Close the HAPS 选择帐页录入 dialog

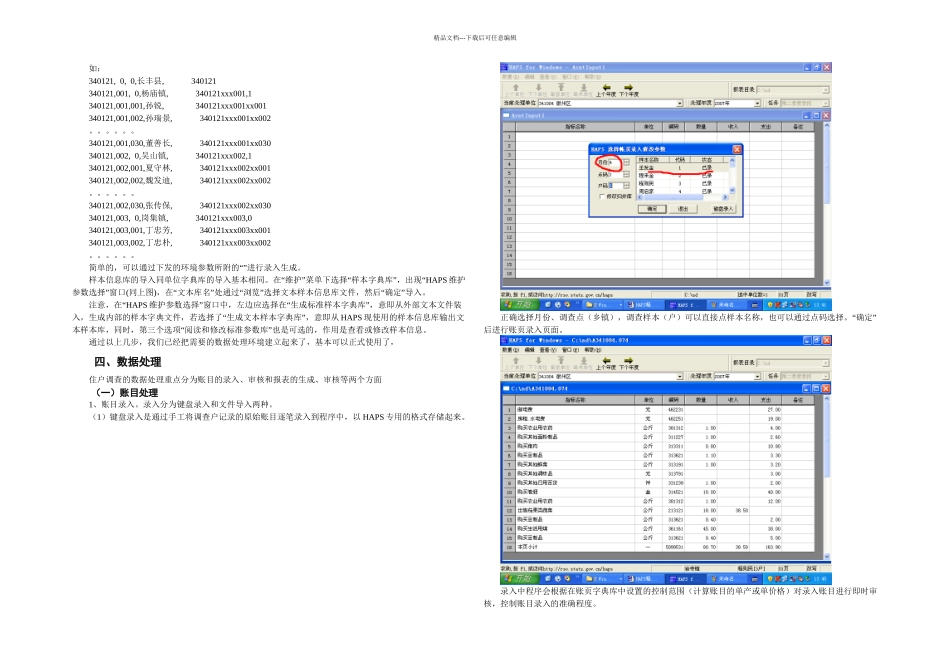(x=737, y=149)
